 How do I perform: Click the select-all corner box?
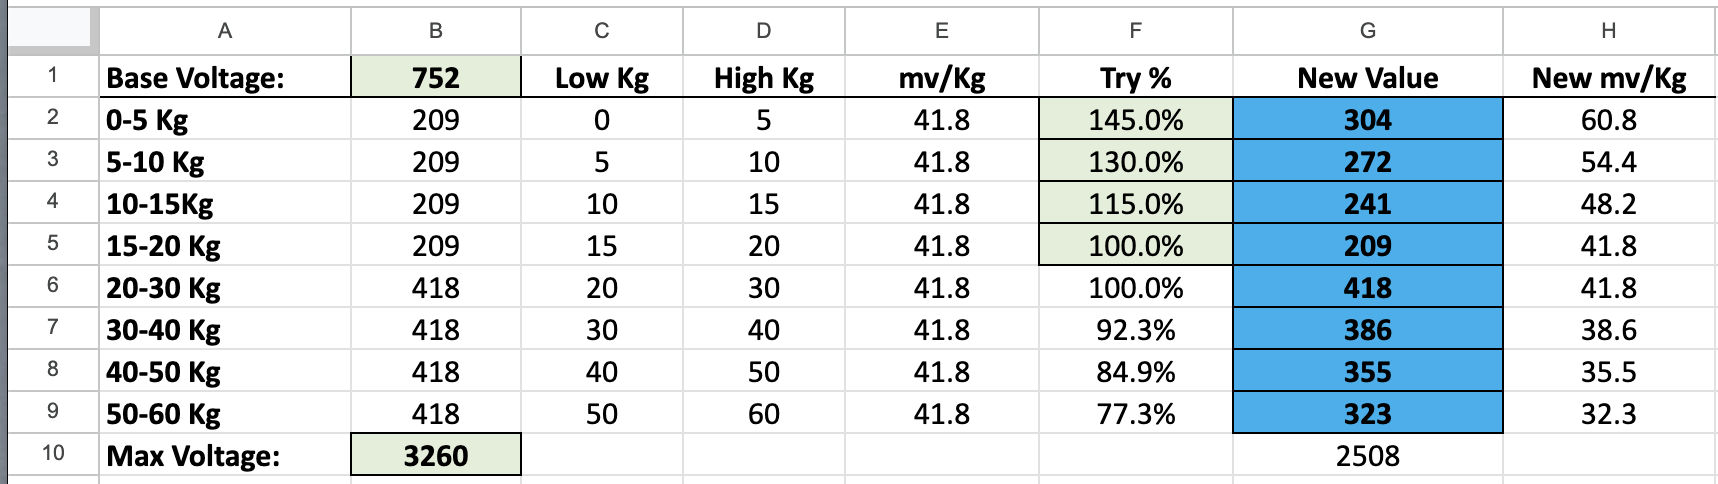pos(53,30)
